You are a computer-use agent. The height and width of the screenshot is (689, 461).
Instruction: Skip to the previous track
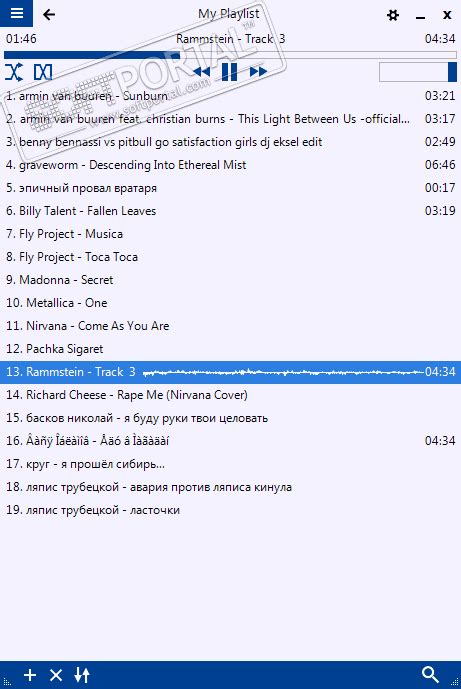pos(202,72)
